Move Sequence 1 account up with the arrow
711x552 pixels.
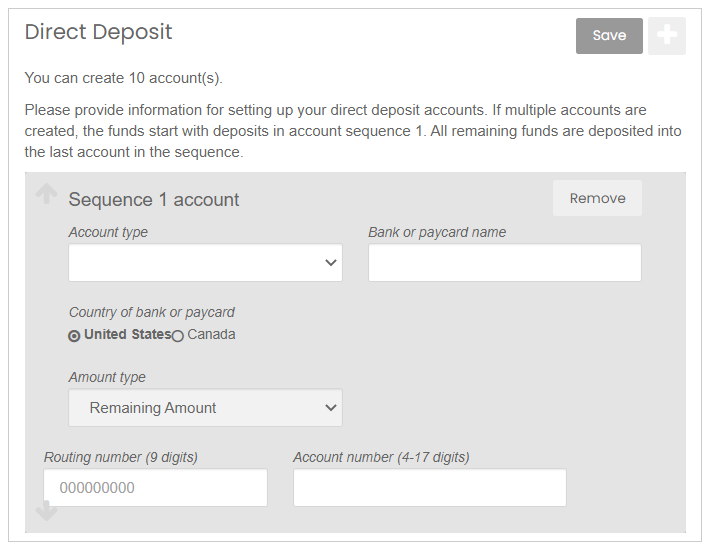[46, 194]
